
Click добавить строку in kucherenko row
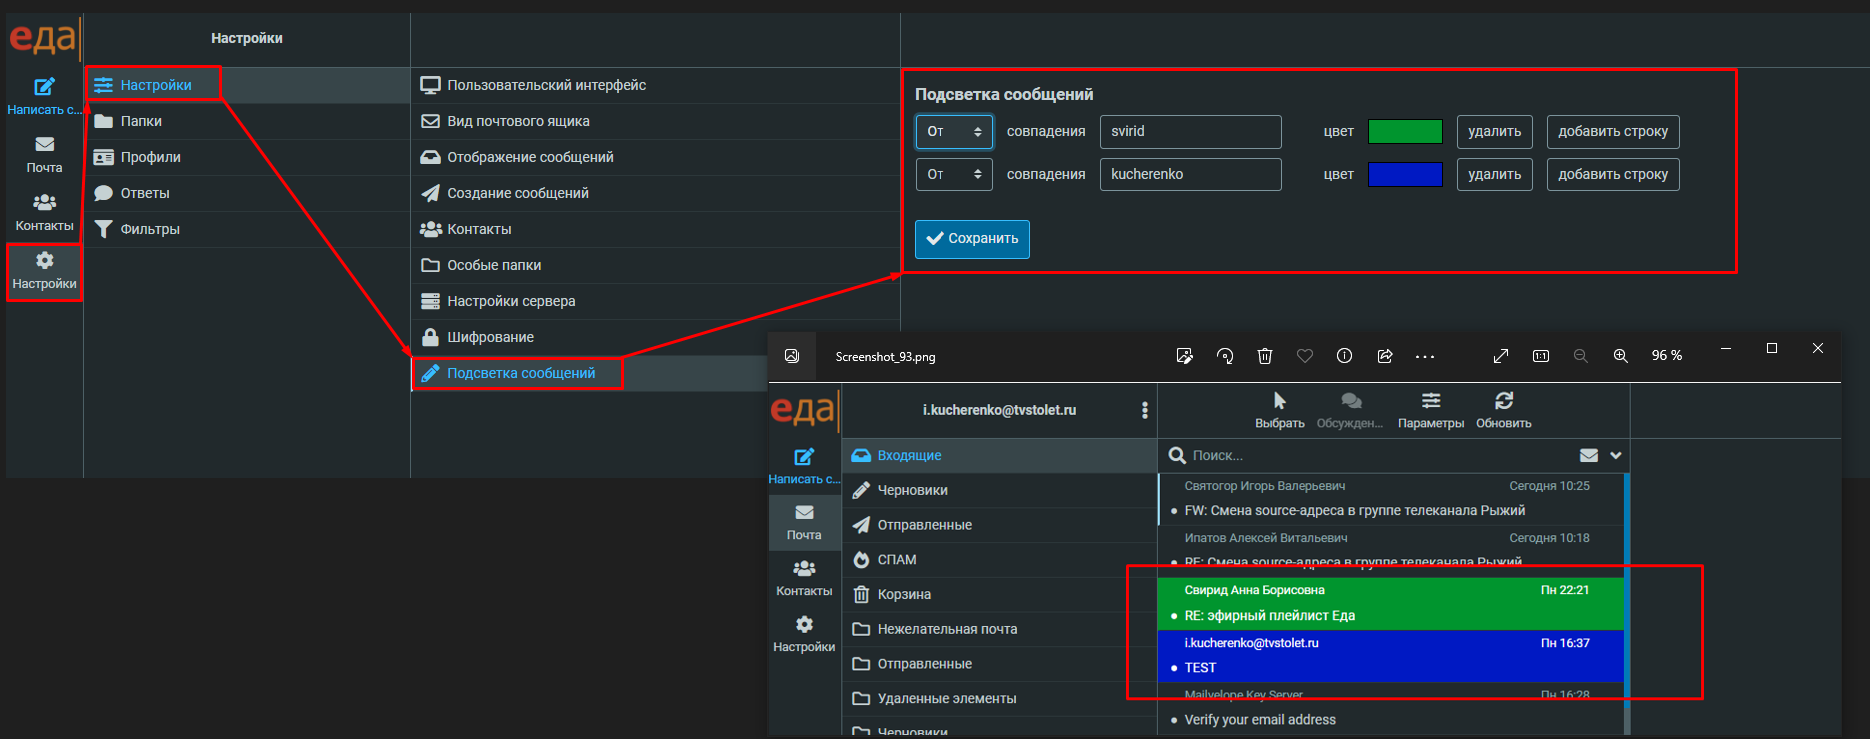click(1613, 174)
